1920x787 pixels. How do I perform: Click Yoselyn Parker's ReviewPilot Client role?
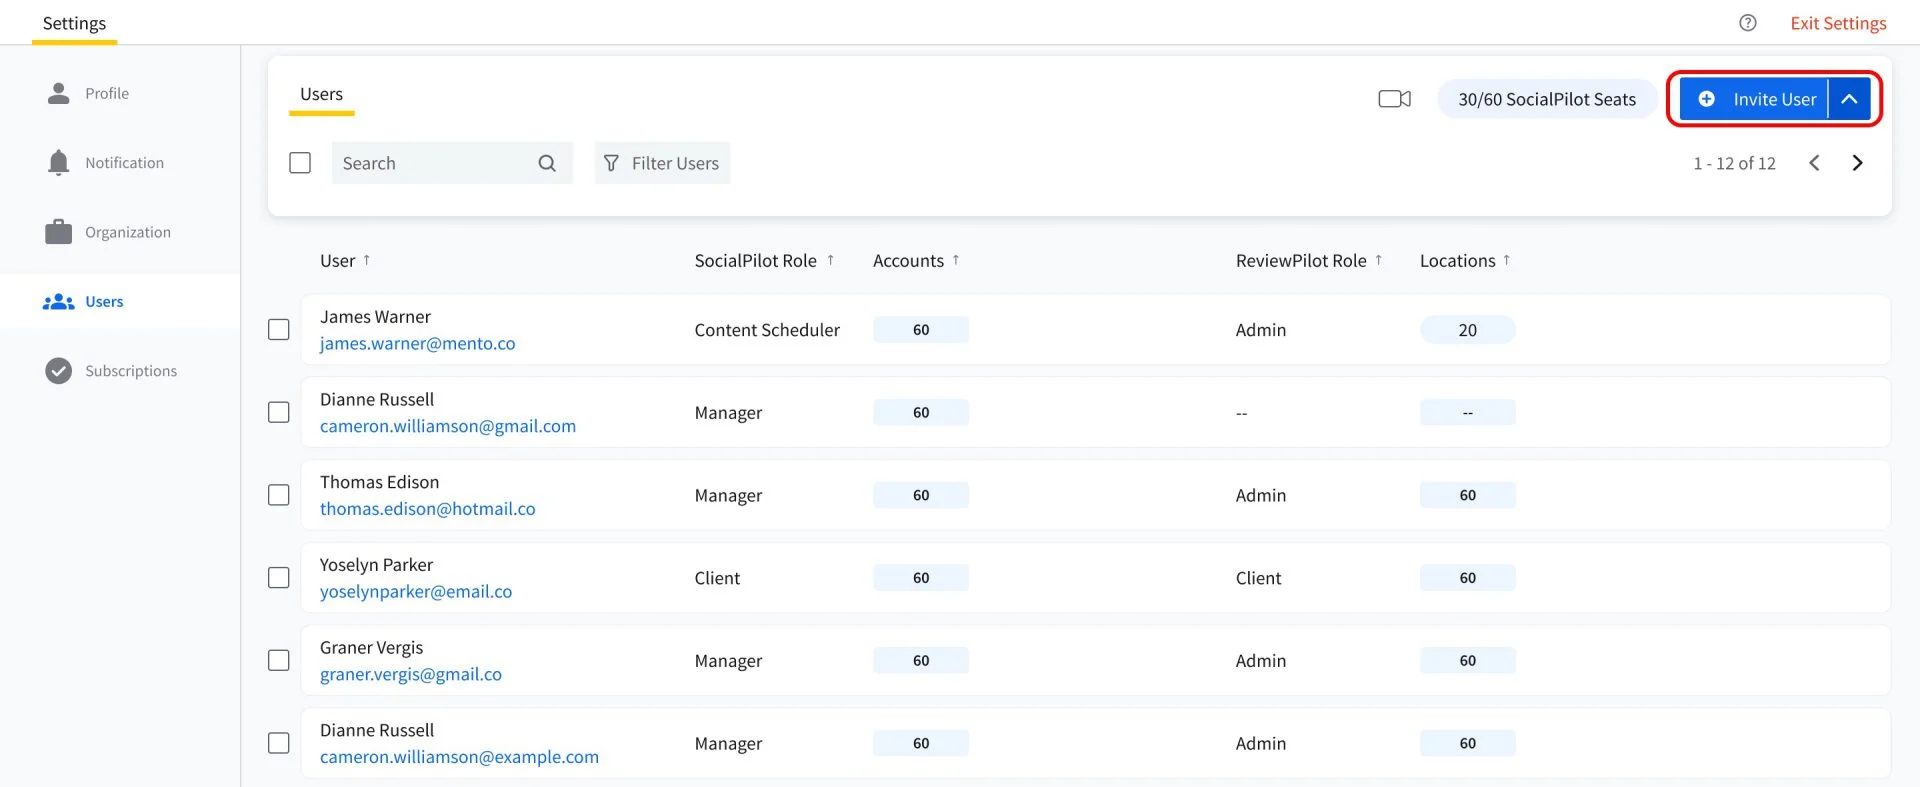pos(1258,578)
